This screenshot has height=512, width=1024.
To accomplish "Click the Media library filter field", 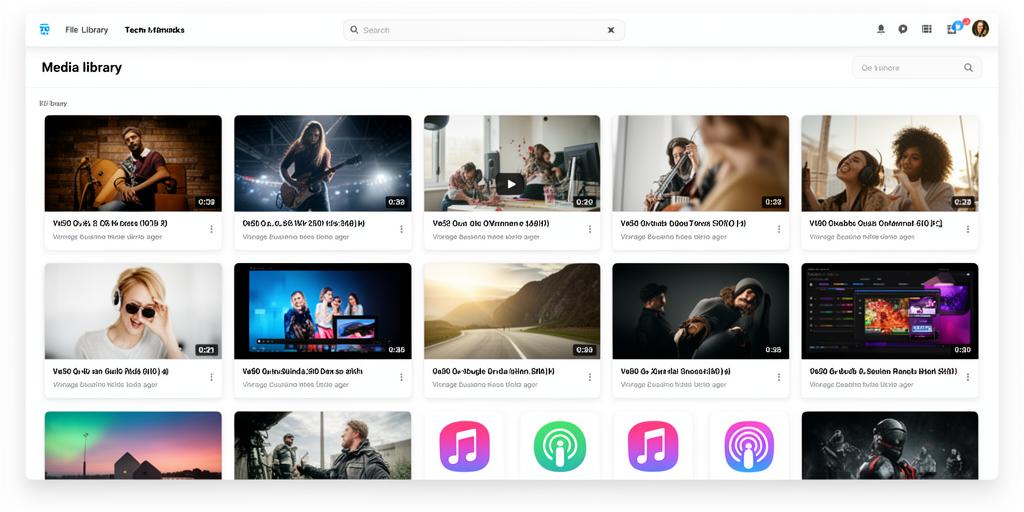I will pyautogui.click(x=916, y=68).
